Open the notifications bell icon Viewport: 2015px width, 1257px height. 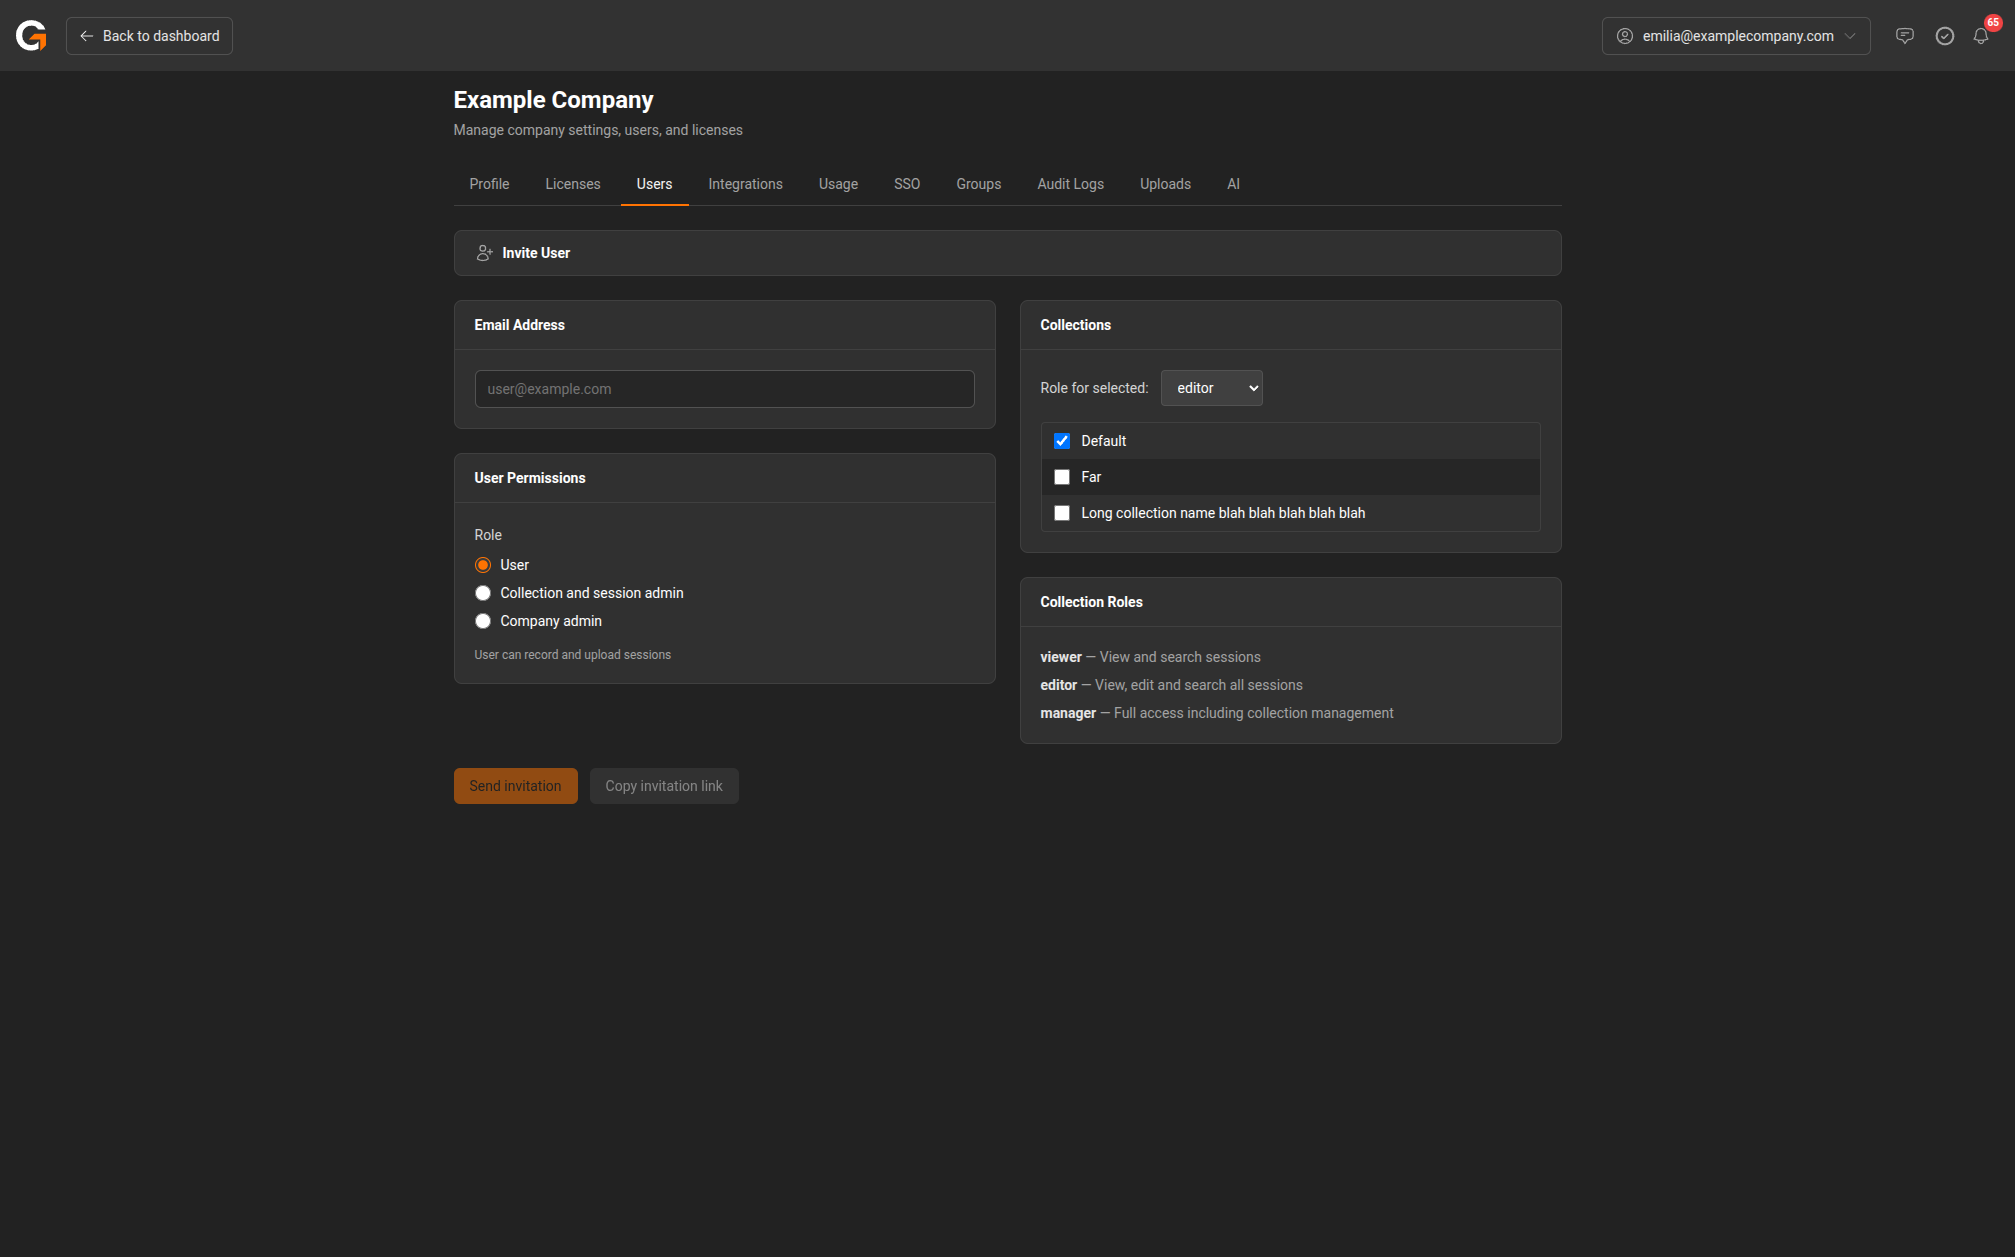(x=1981, y=36)
